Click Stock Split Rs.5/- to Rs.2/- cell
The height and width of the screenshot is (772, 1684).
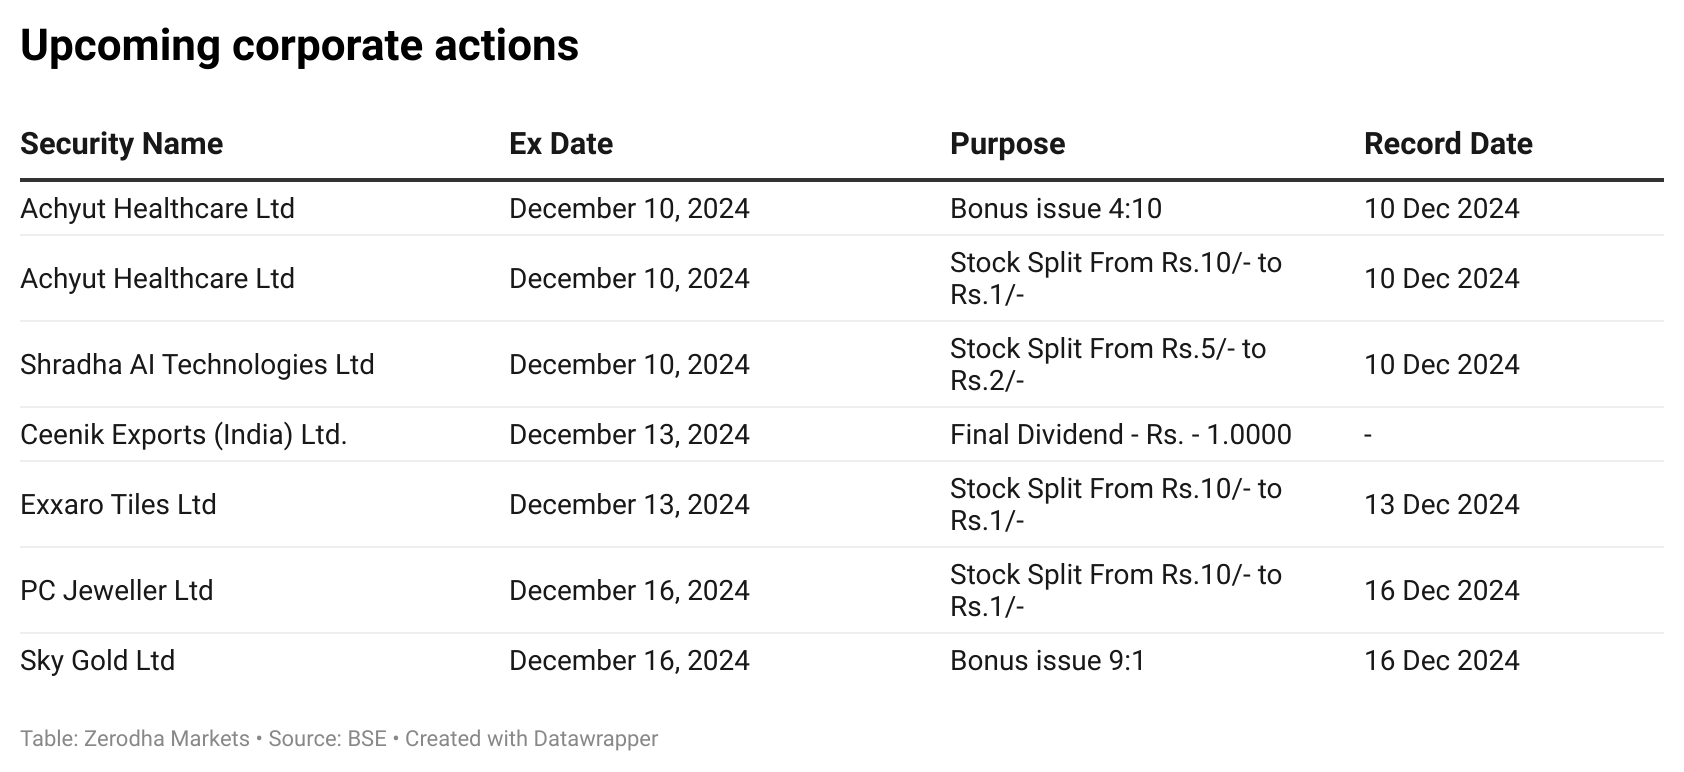coord(1108,364)
